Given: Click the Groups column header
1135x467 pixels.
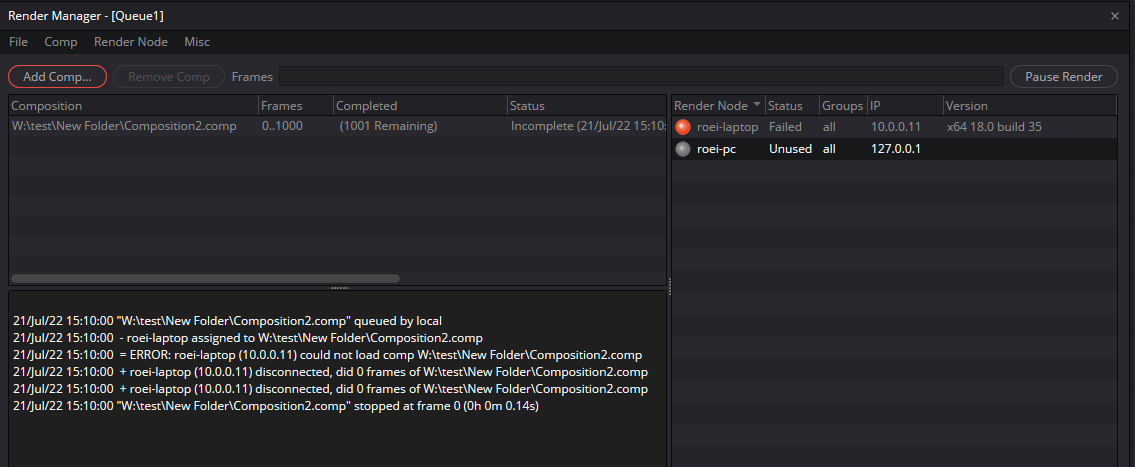Looking at the screenshot, I should [x=843, y=106].
